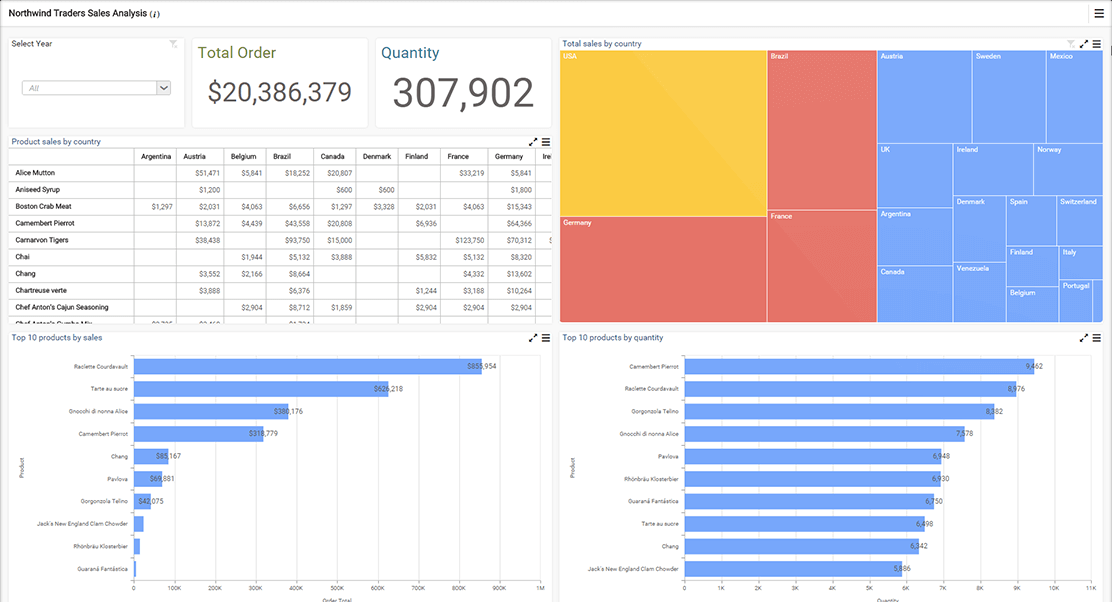This screenshot has width=1112, height=602.
Task: Open the Total sales by country panel menu
Action: [x=1097, y=43]
